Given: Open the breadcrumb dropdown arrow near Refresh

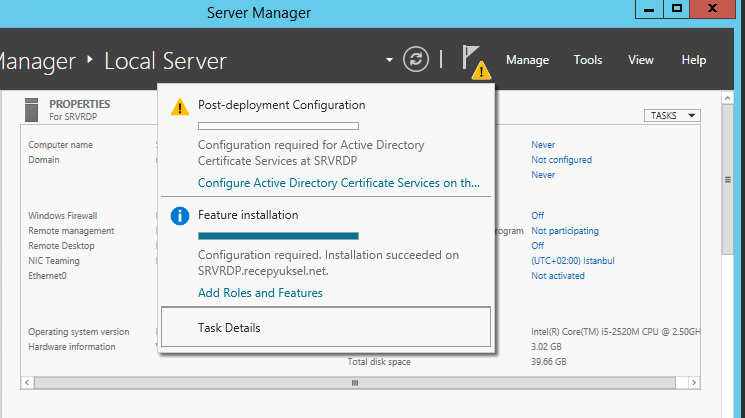Looking at the screenshot, I should pos(389,60).
